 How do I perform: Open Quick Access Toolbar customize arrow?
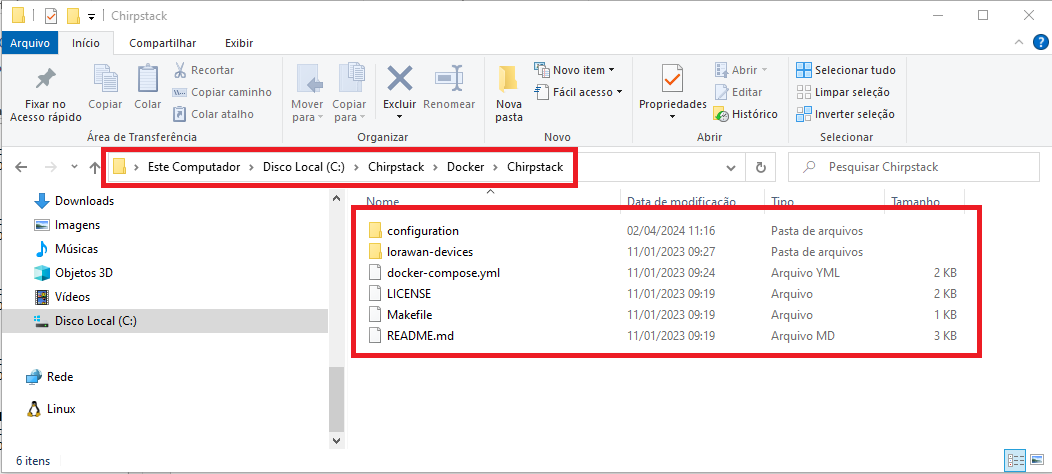(x=91, y=16)
